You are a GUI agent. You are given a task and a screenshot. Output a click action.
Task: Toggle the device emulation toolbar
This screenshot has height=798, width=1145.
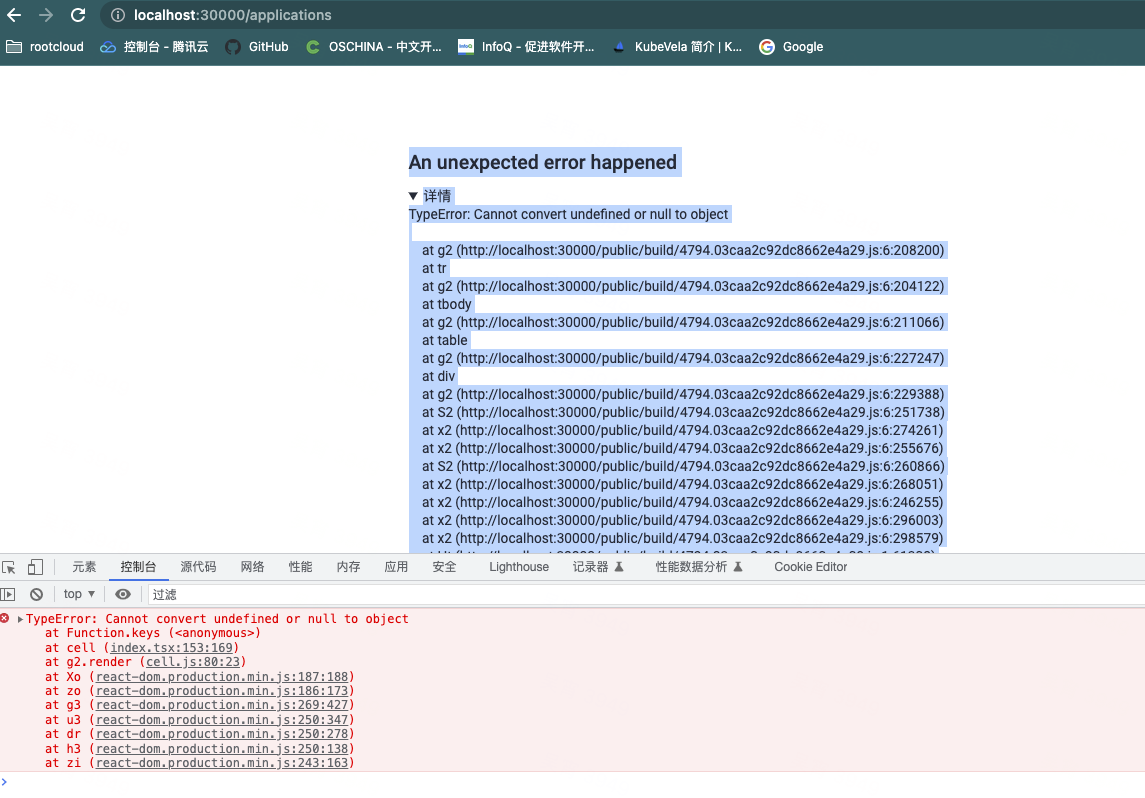(x=35, y=567)
